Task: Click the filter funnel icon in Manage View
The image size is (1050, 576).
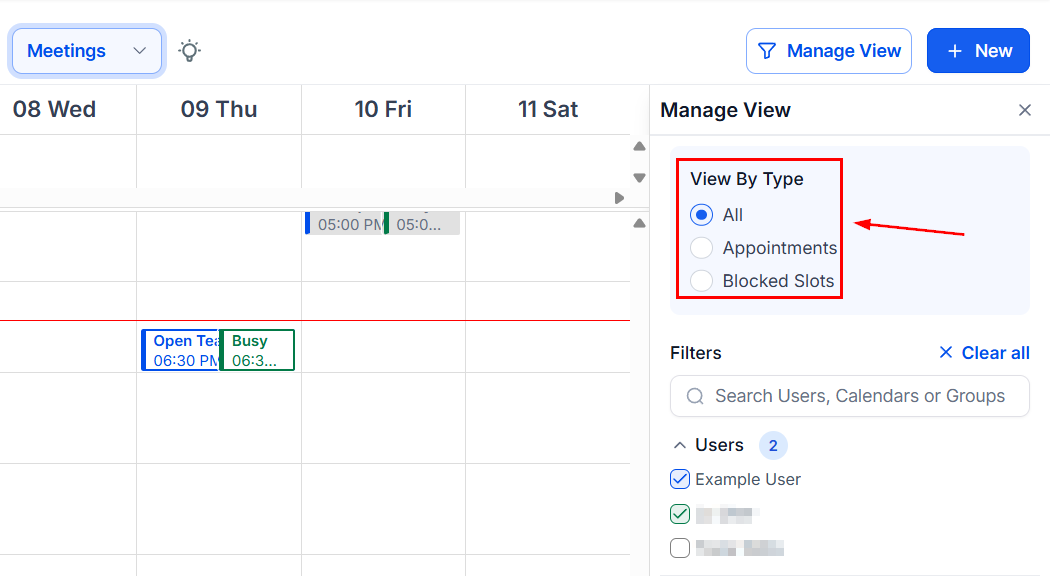Action: 767,51
